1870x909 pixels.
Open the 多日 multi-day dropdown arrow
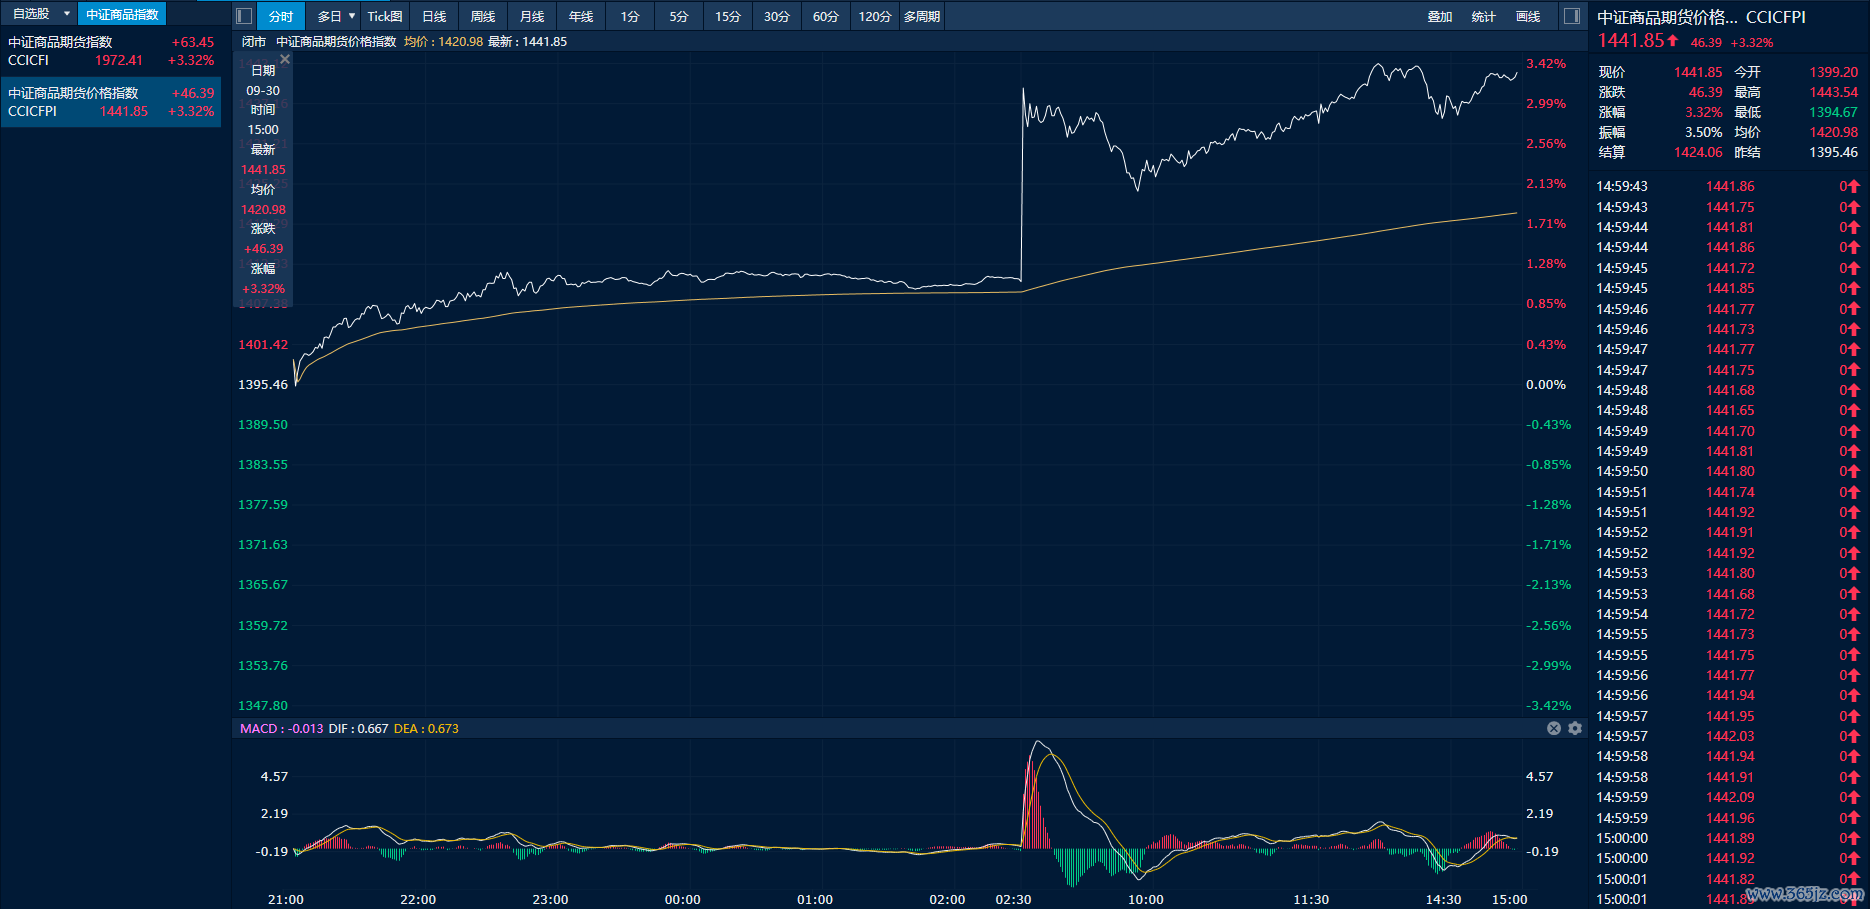[x=352, y=16]
